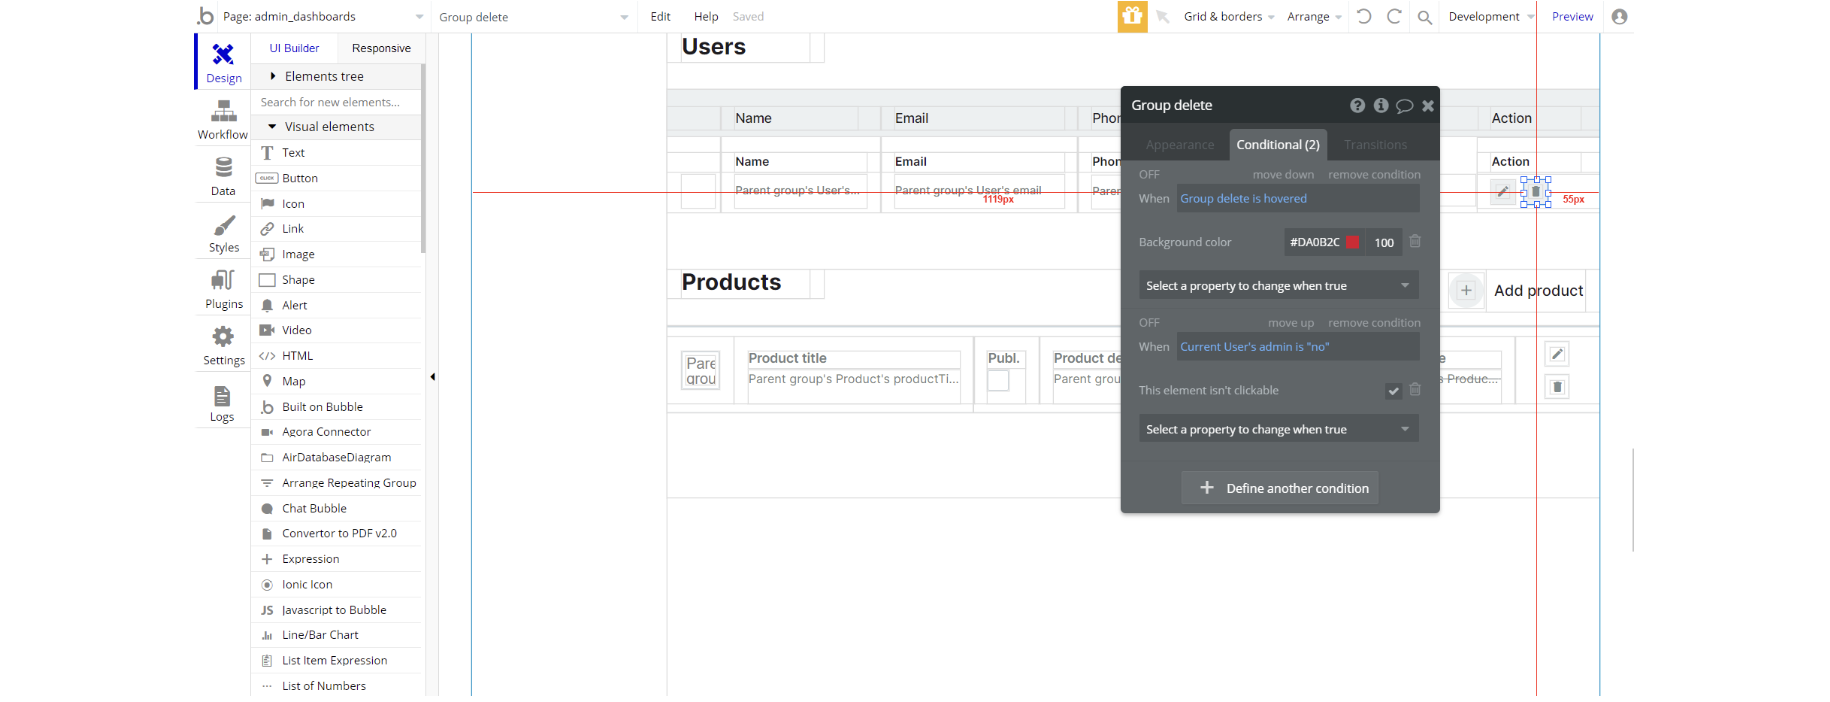Delete the Background color property
The height and width of the screenshot is (702, 1830).
1415,242
